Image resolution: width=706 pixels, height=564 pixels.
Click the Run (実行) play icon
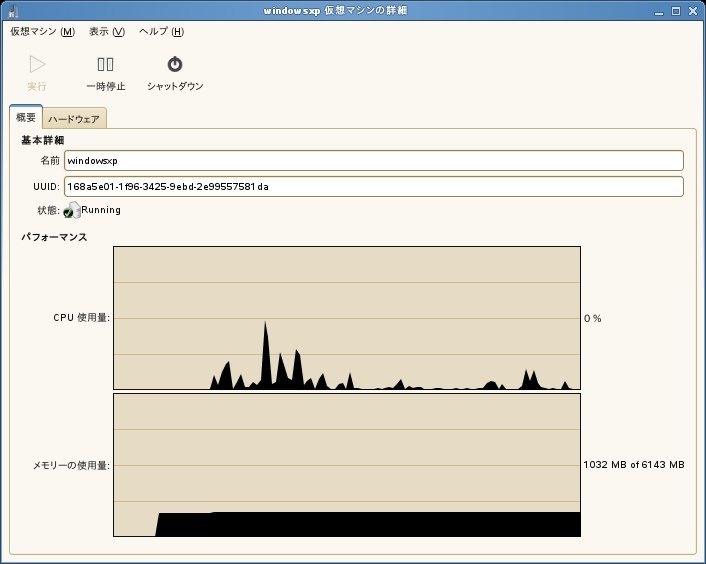[37, 64]
